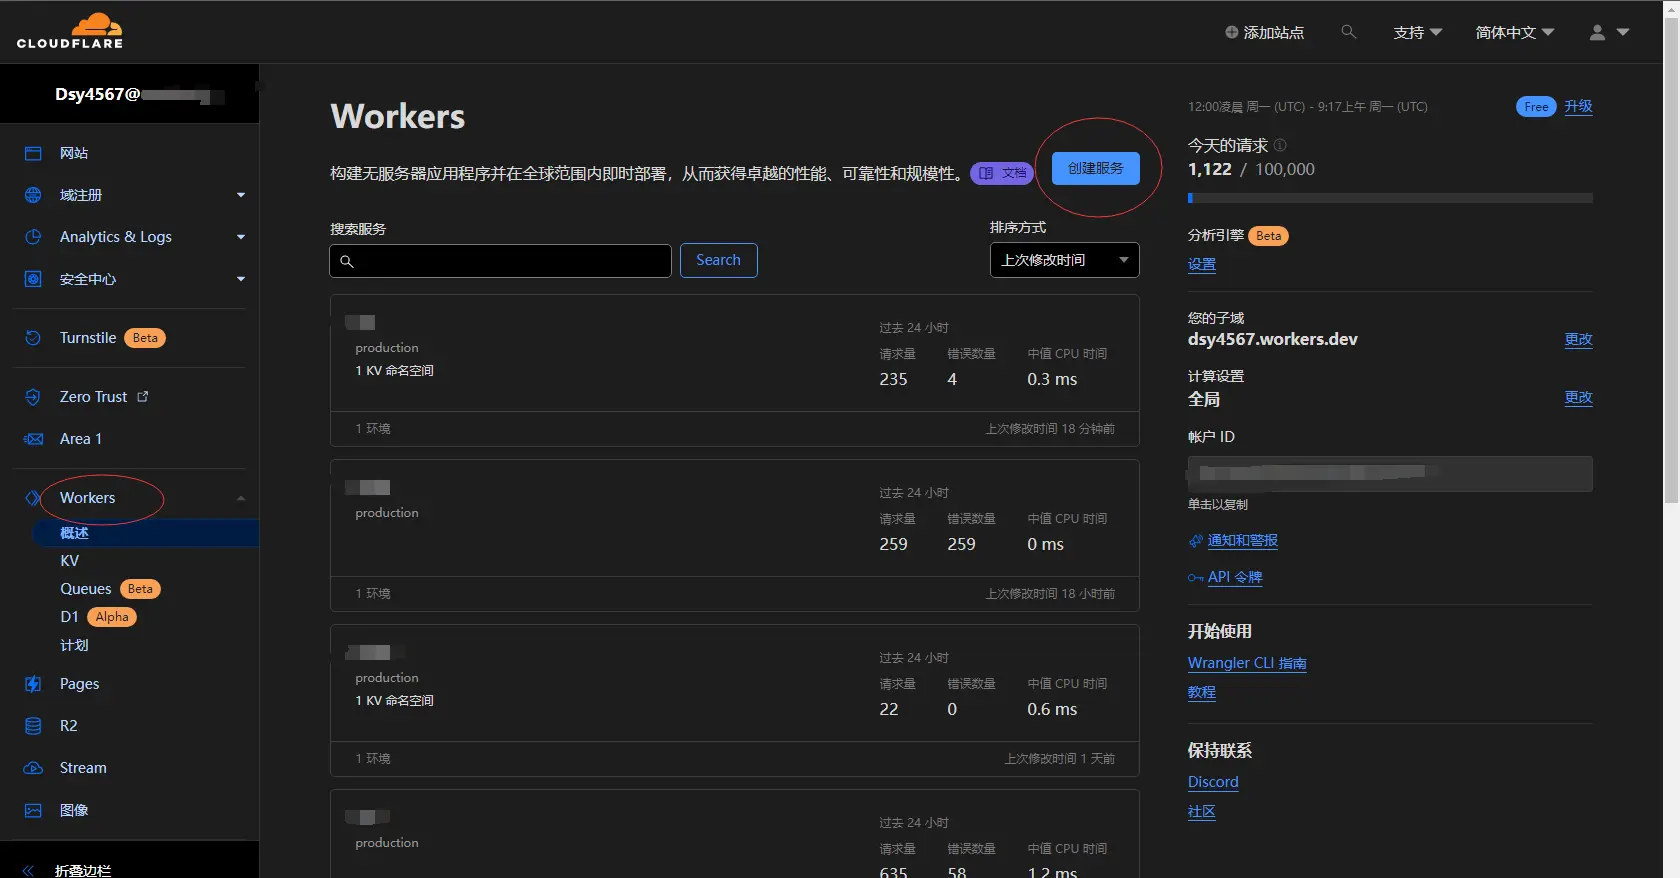Screen dimensions: 1680x878
Task: Open the 文档 docs badge
Action: (x=1001, y=173)
